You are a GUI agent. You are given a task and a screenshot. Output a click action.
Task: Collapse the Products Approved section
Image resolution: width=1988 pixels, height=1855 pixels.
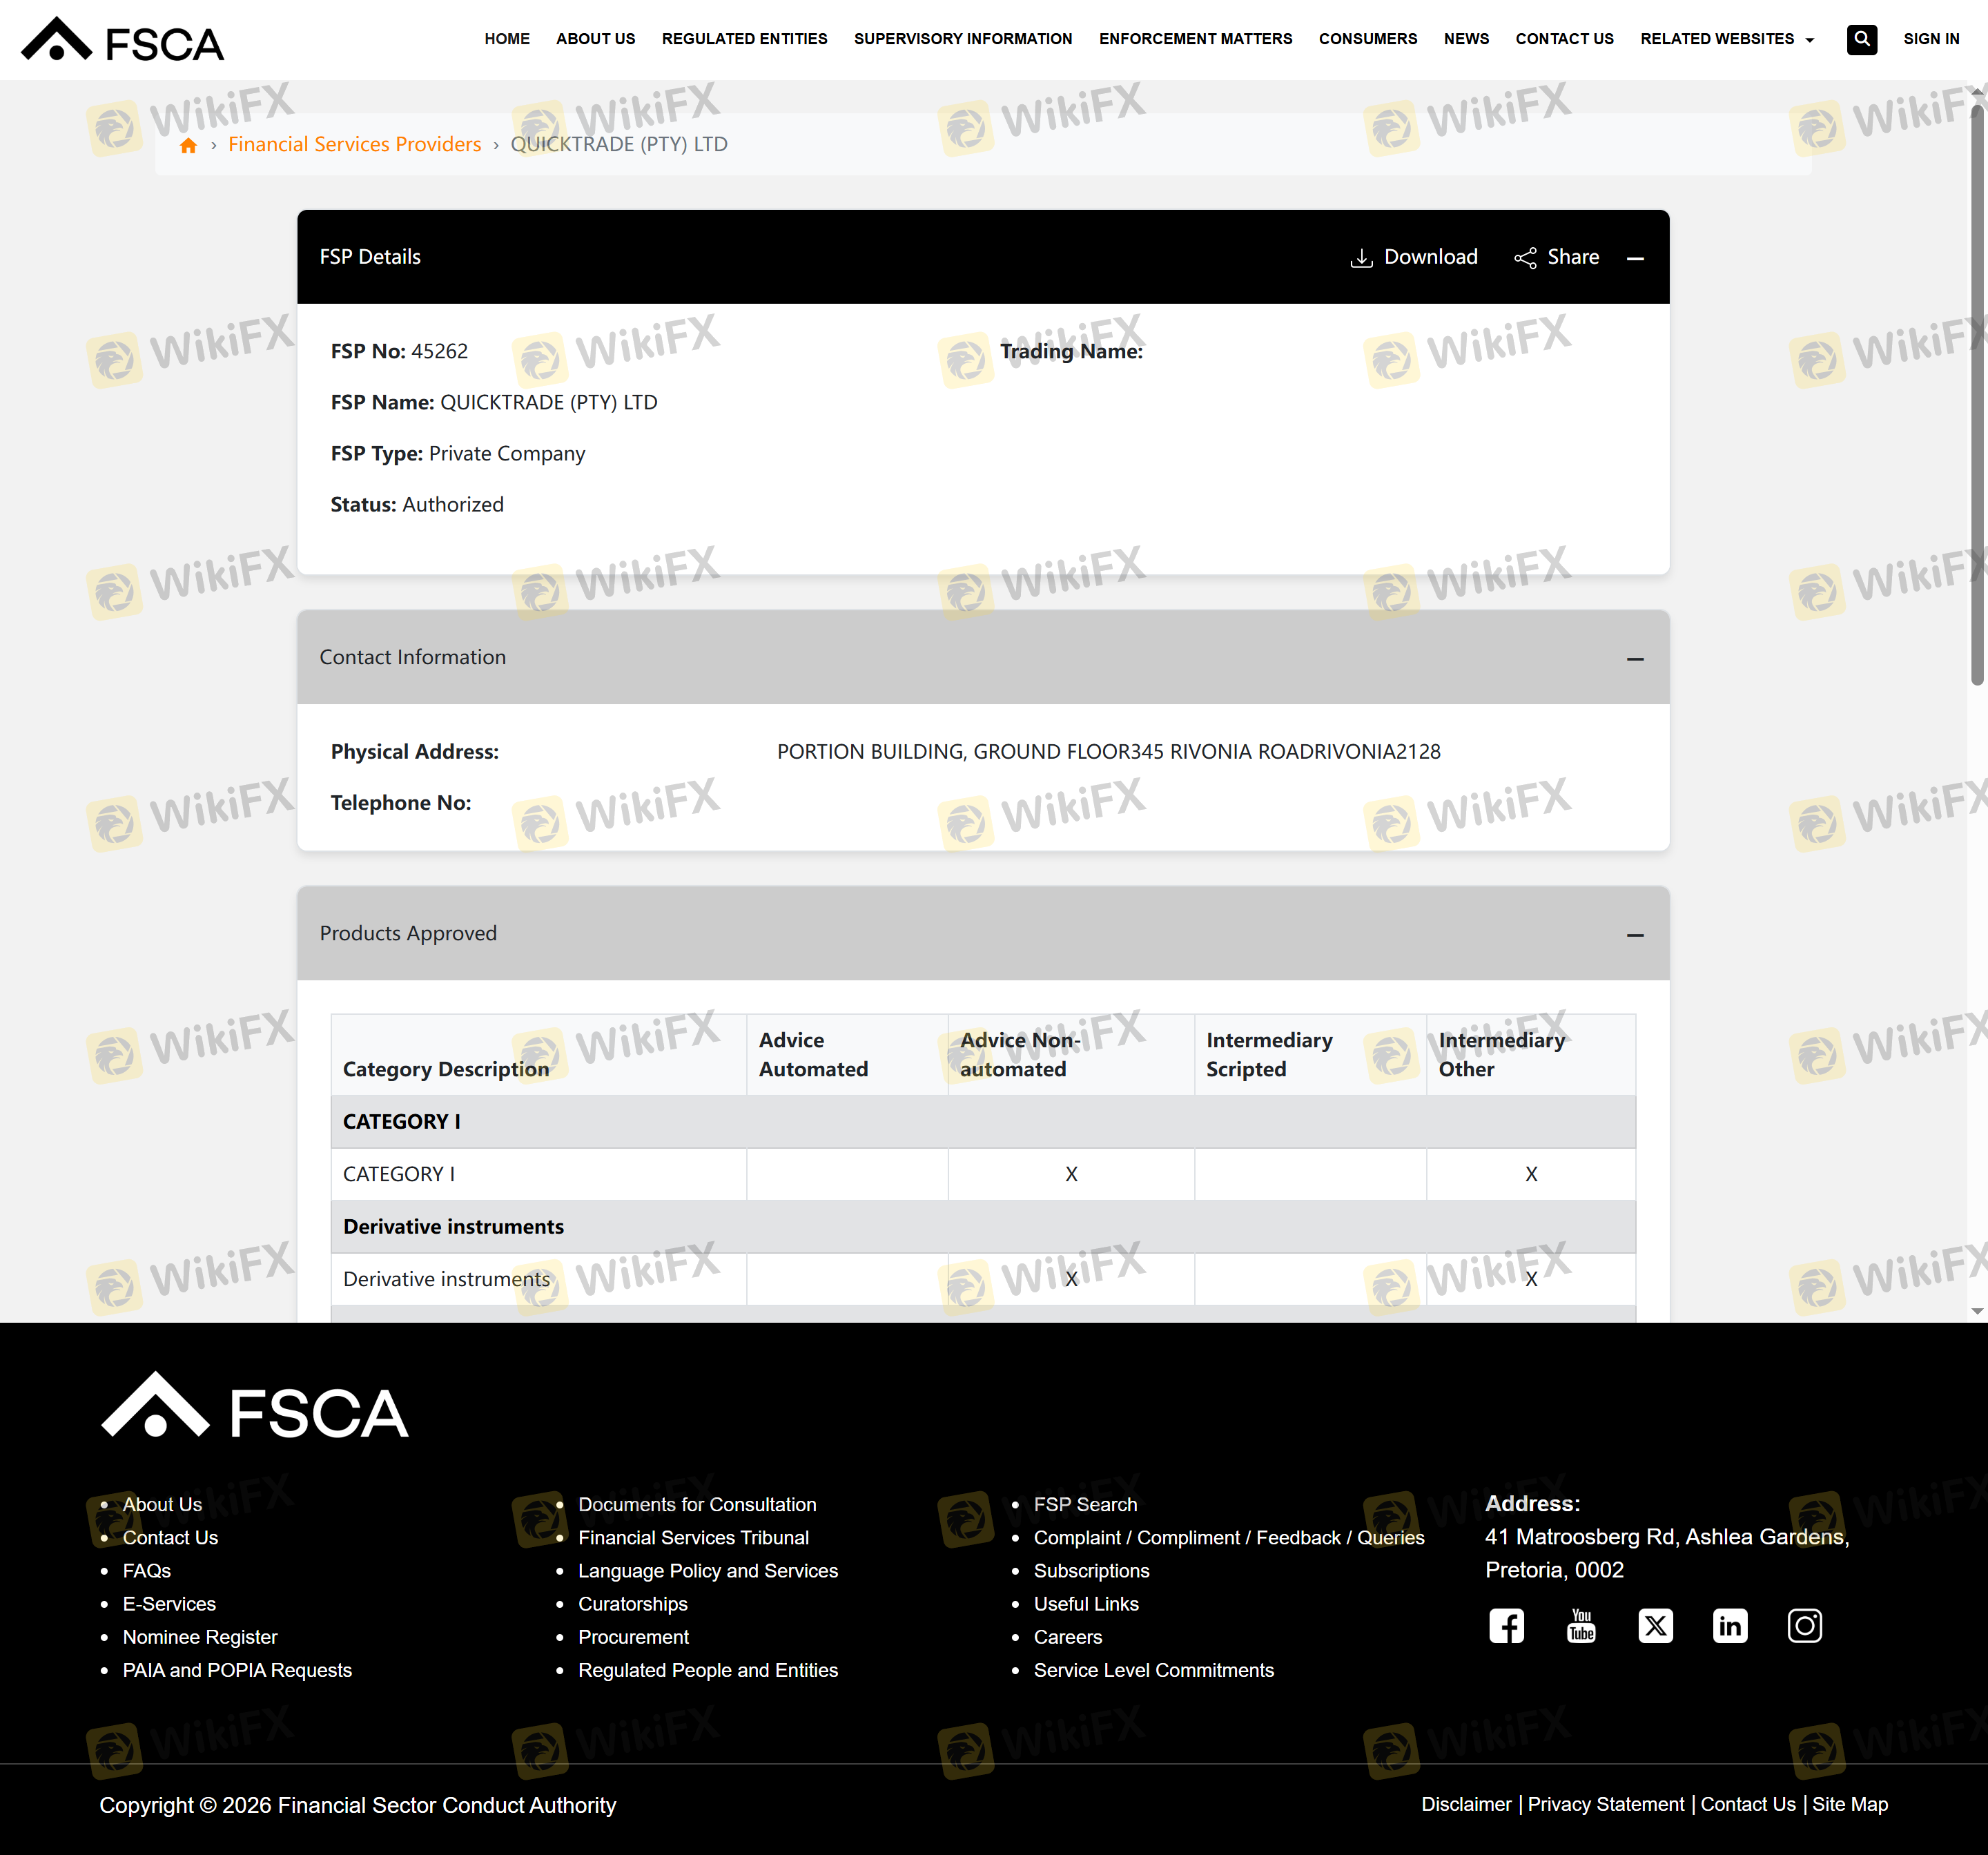(1635, 934)
